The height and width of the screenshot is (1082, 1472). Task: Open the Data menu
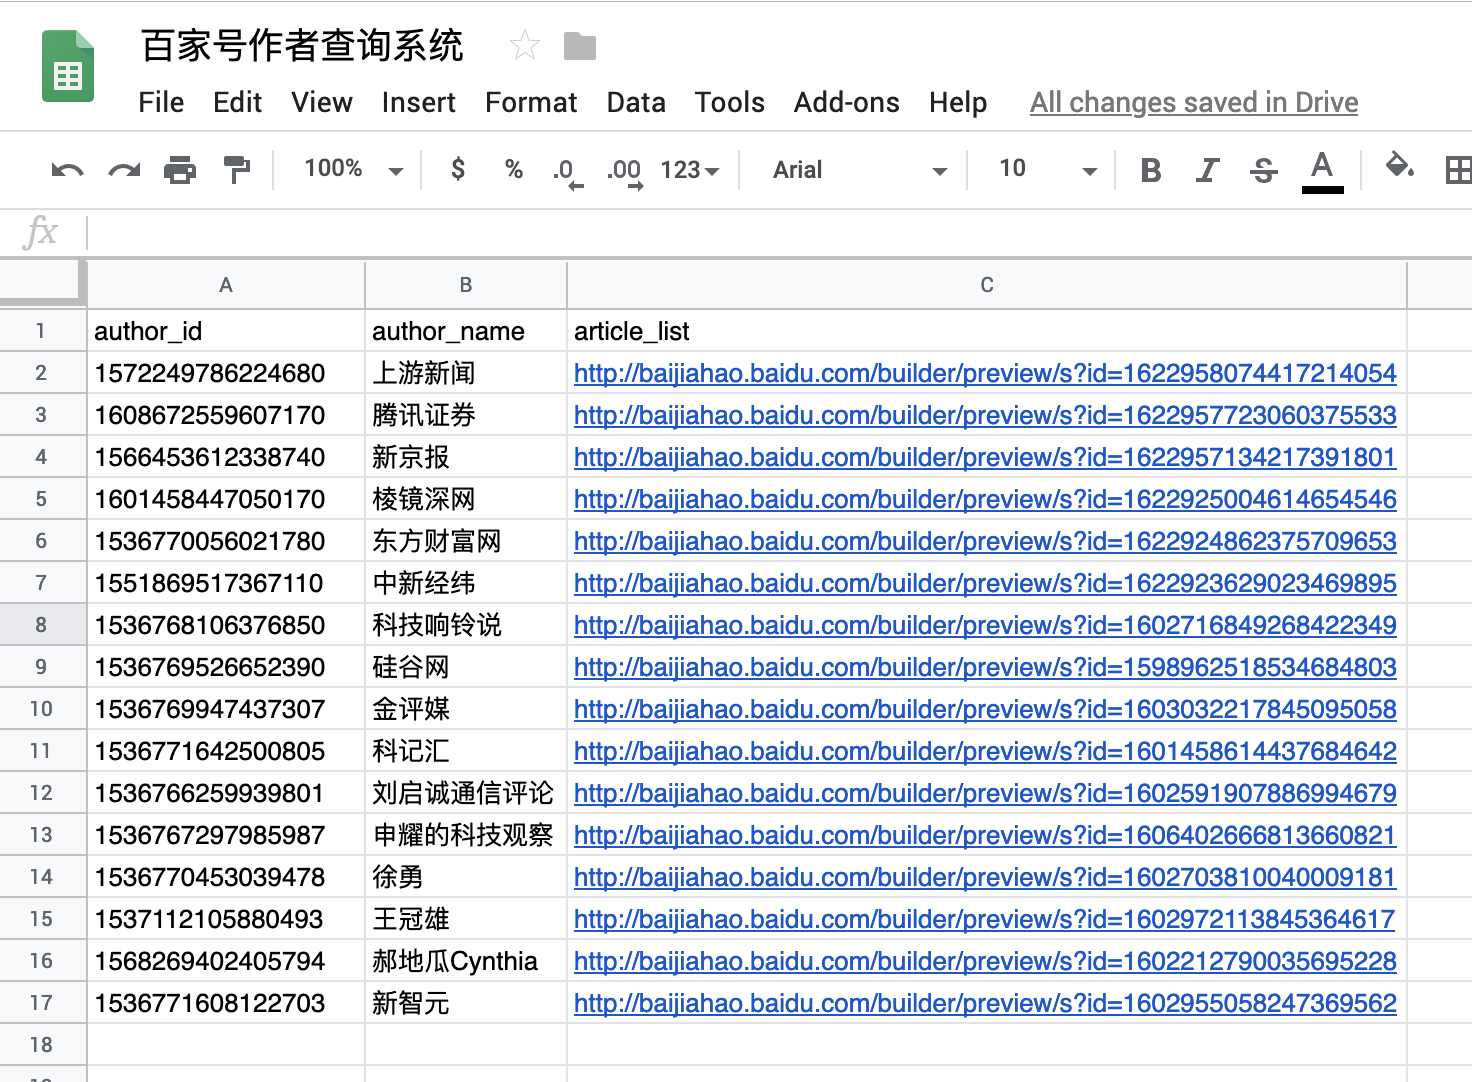(x=636, y=102)
